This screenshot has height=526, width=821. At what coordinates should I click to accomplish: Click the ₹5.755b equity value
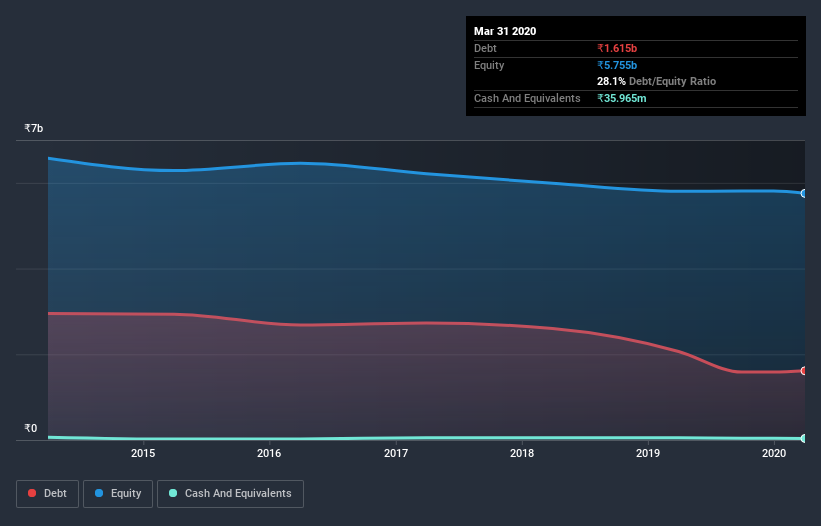tap(617, 65)
